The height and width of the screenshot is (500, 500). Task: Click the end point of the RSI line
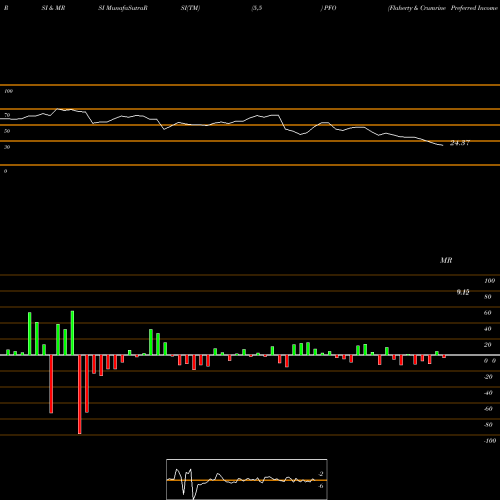pyautogui.click(x=443, y=145)
